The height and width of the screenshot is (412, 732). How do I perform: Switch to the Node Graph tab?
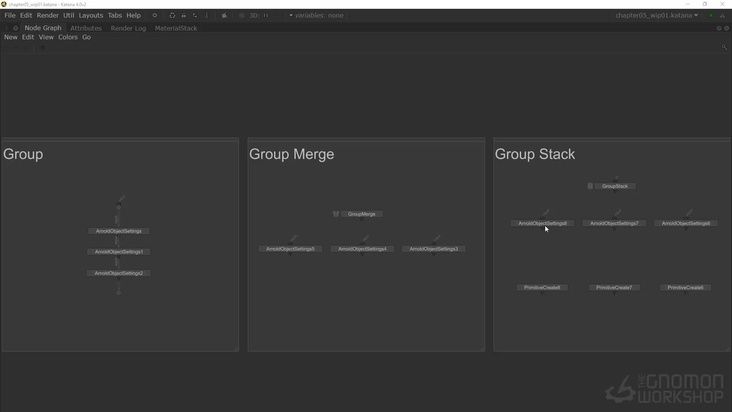point(43,28)
